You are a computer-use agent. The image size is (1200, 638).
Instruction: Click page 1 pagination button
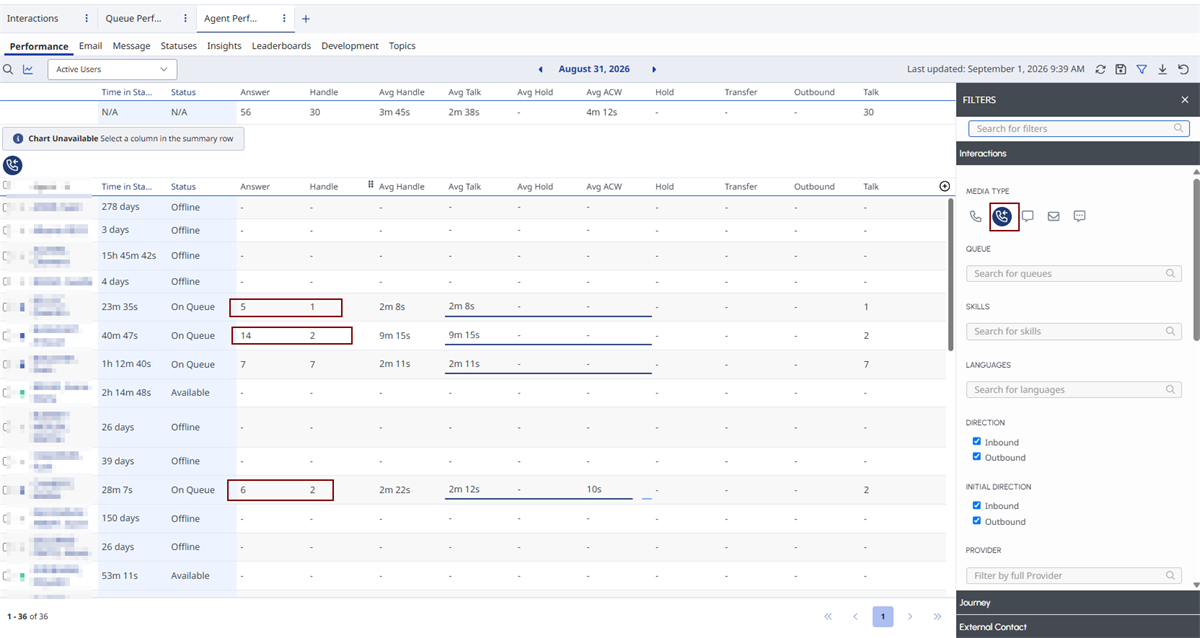pos(883,617)
